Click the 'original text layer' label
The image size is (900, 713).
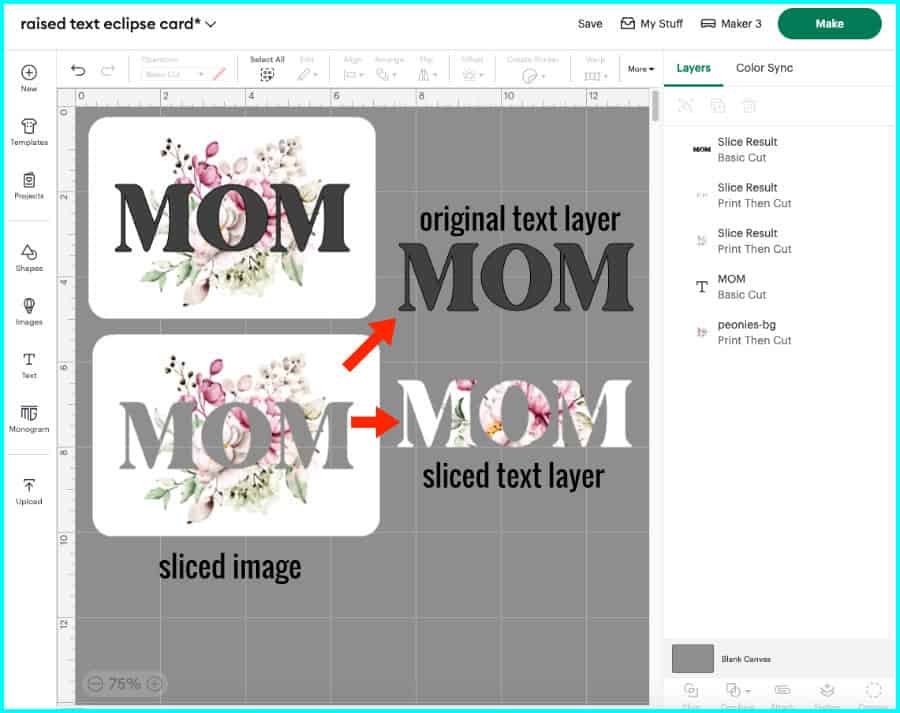click(520, 219)
